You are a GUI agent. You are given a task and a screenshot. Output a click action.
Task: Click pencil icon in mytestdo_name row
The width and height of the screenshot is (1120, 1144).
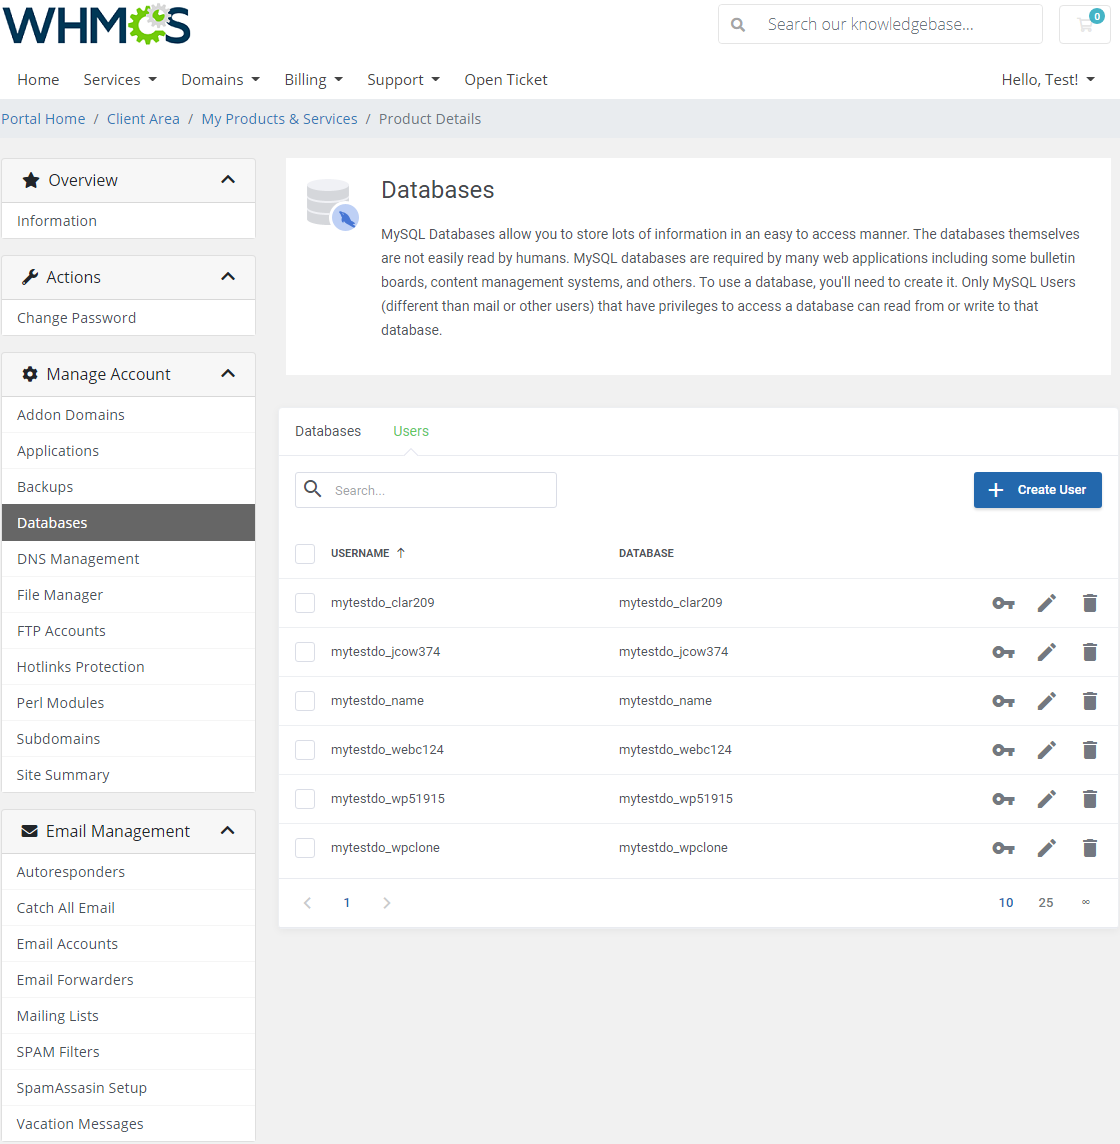pyautogui.click(x=1046, y=701)
